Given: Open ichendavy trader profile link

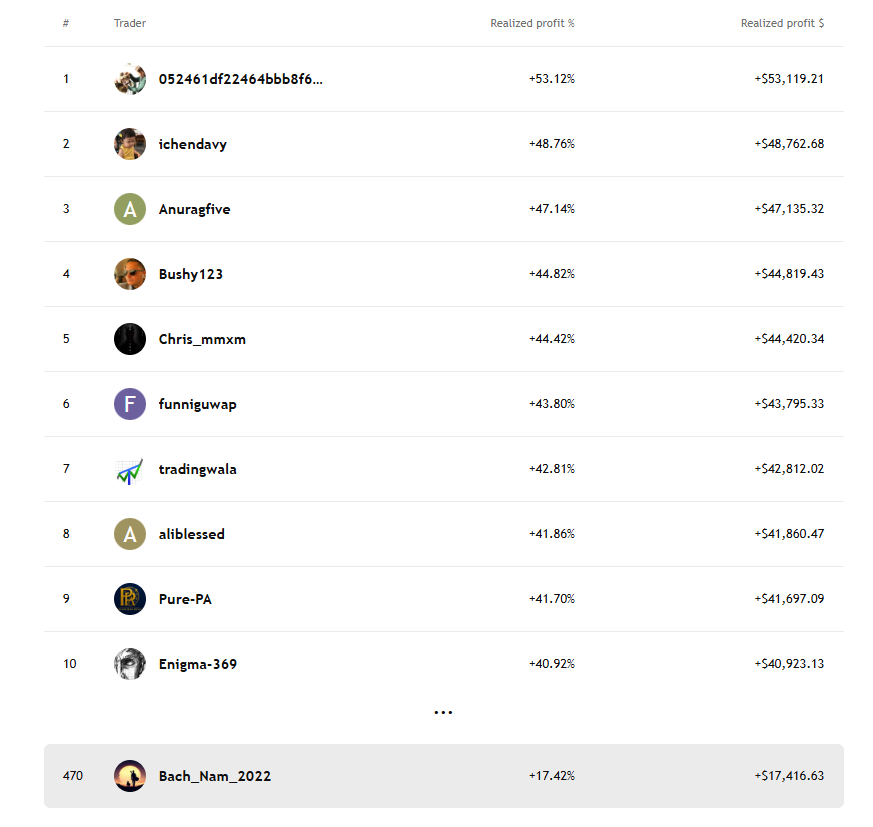Looking at the screenshot, I should click(193, 144).
